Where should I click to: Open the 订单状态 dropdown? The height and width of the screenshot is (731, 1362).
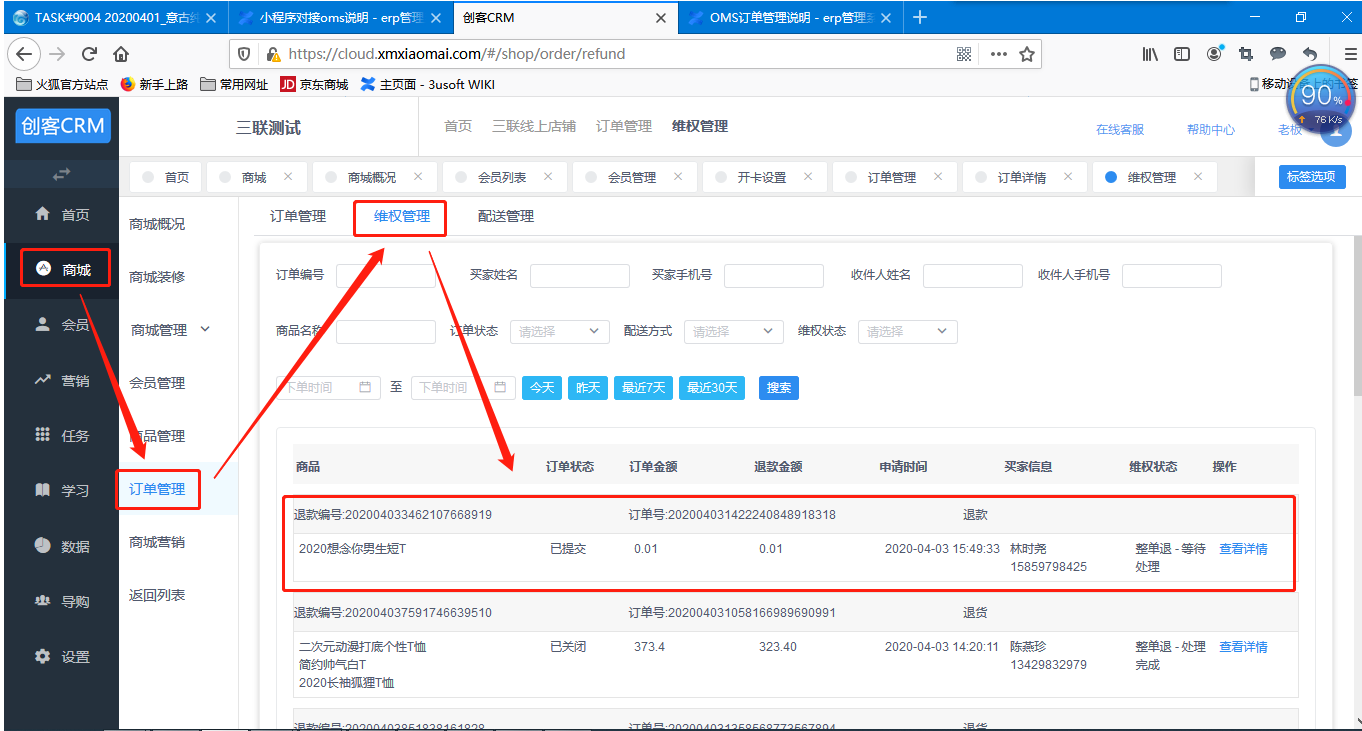pyautogui.click(x=559, y=331)
